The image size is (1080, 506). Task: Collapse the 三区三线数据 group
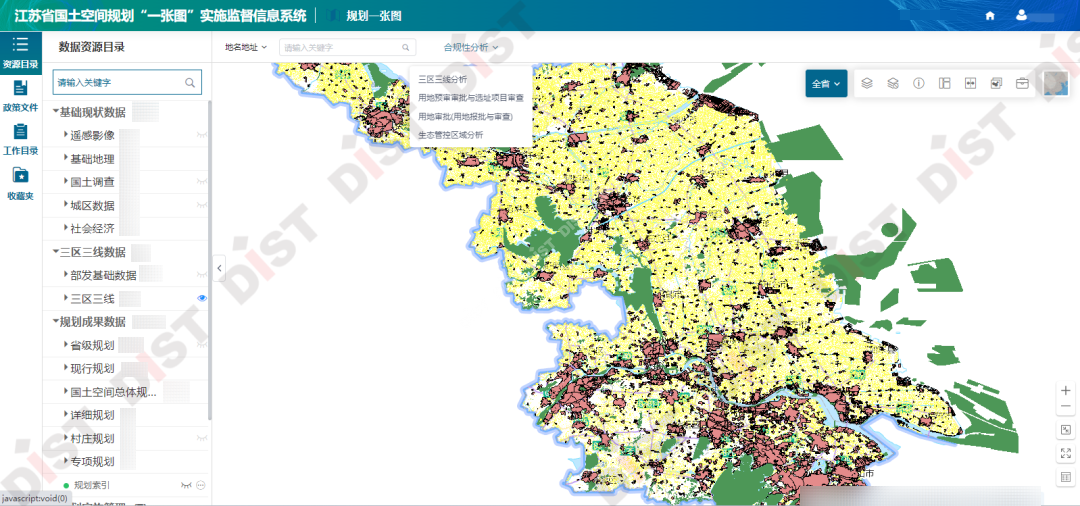56,251
